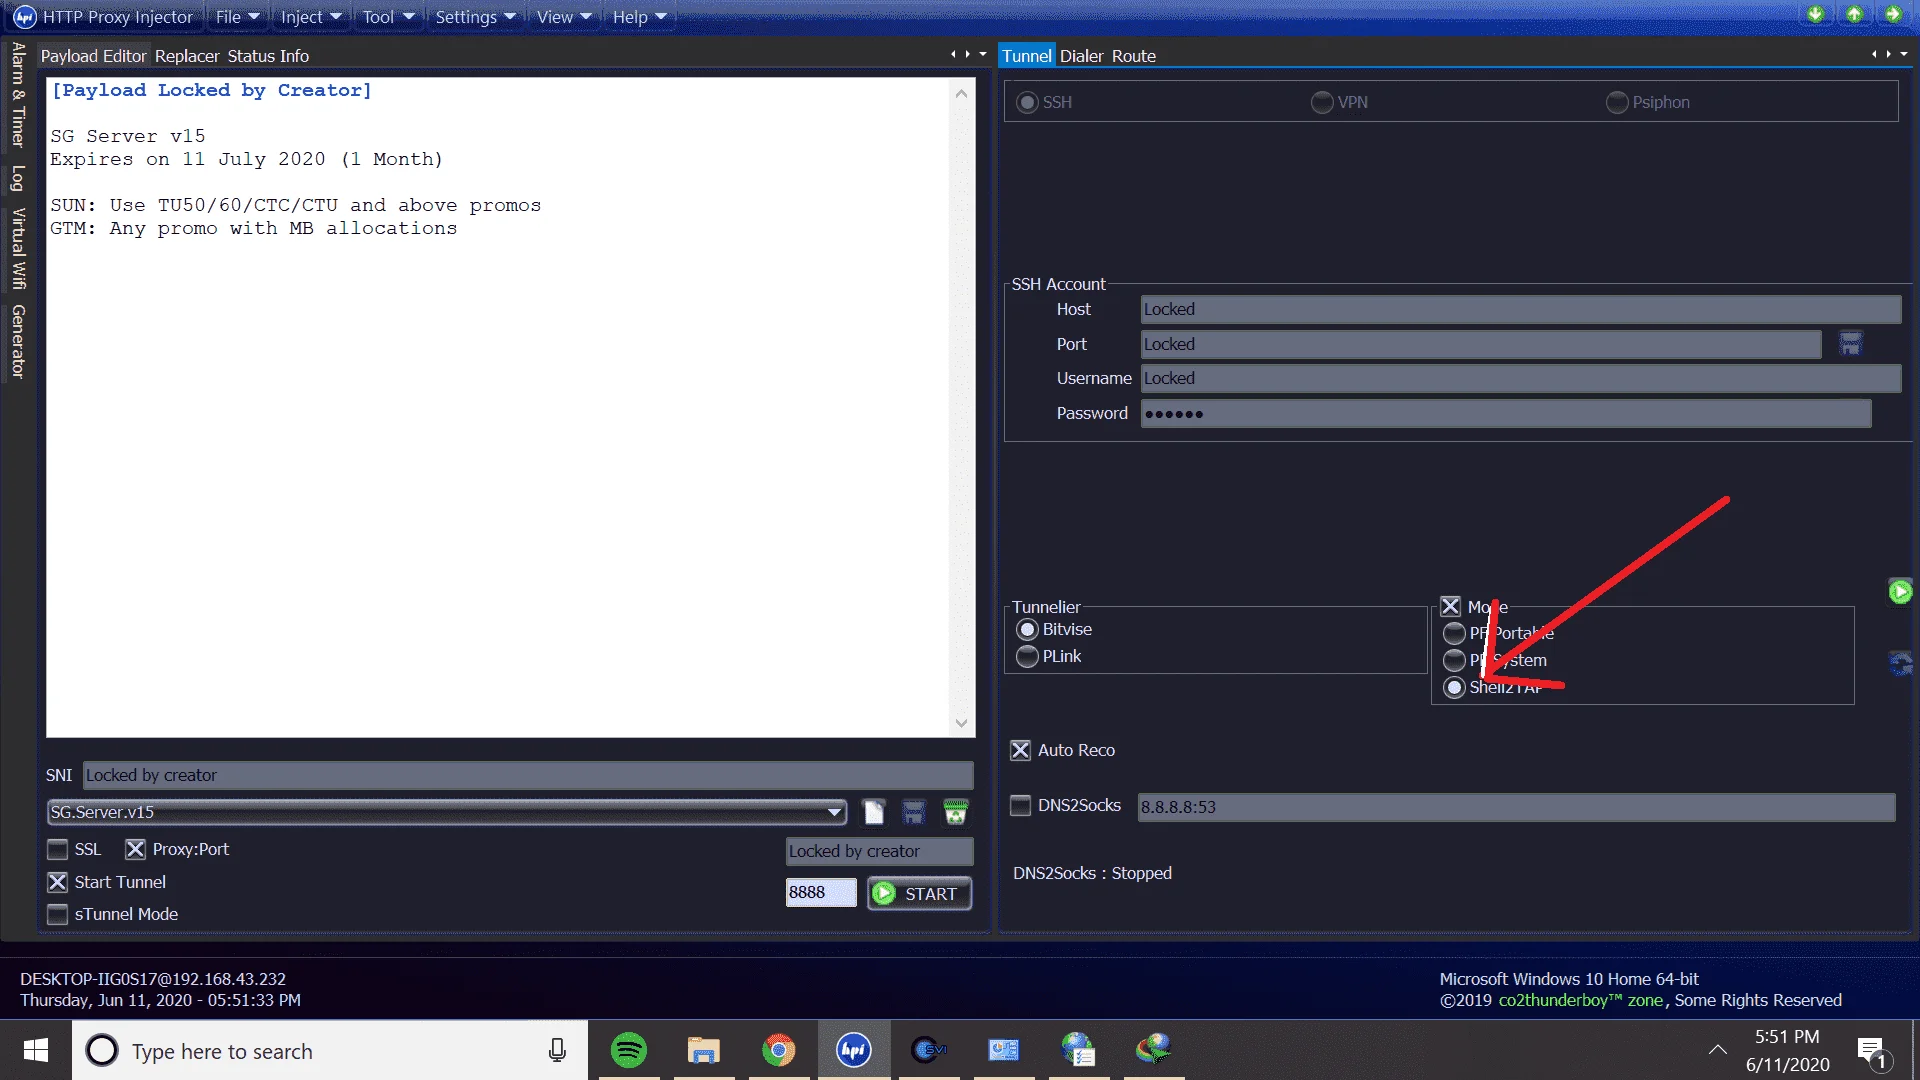Click the dark blue circular SM app taskbar icon
Image resolution: width=1920 pixels, height=1080 pixels.
point(929,1050)
